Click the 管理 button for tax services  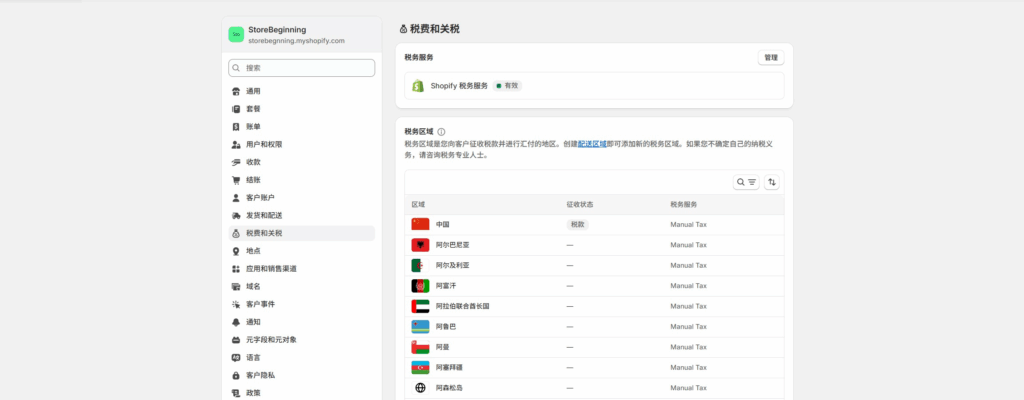(770, 58)
